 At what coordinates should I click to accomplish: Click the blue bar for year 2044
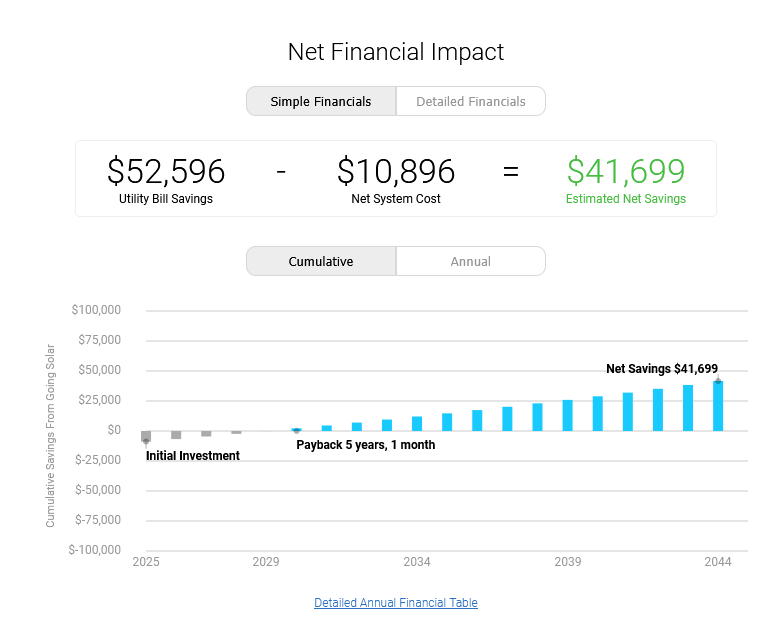pos(718,406)
